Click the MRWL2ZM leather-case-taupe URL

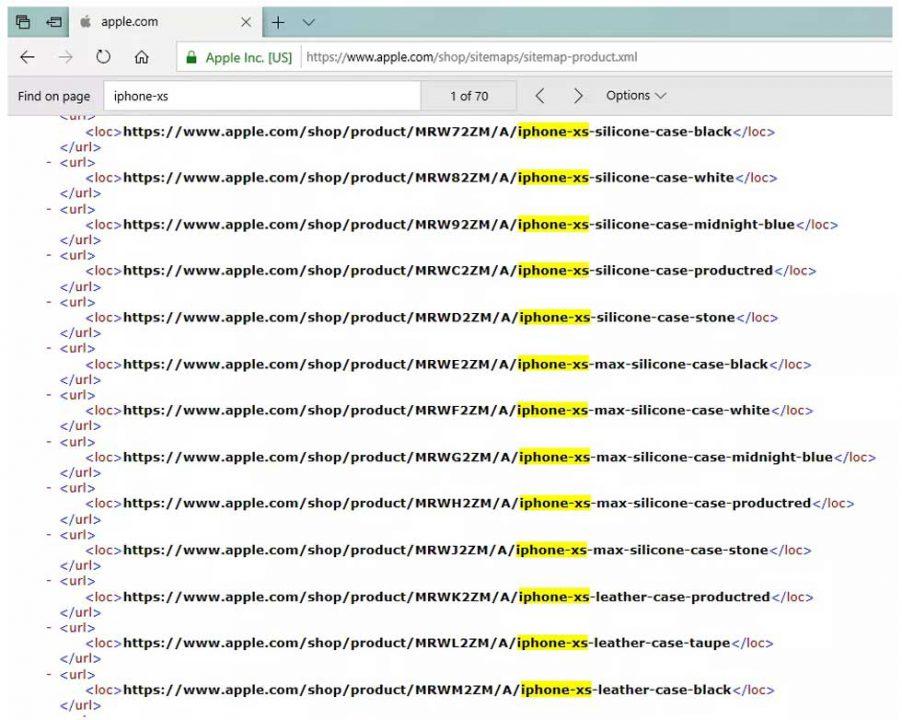pos(427,643)
